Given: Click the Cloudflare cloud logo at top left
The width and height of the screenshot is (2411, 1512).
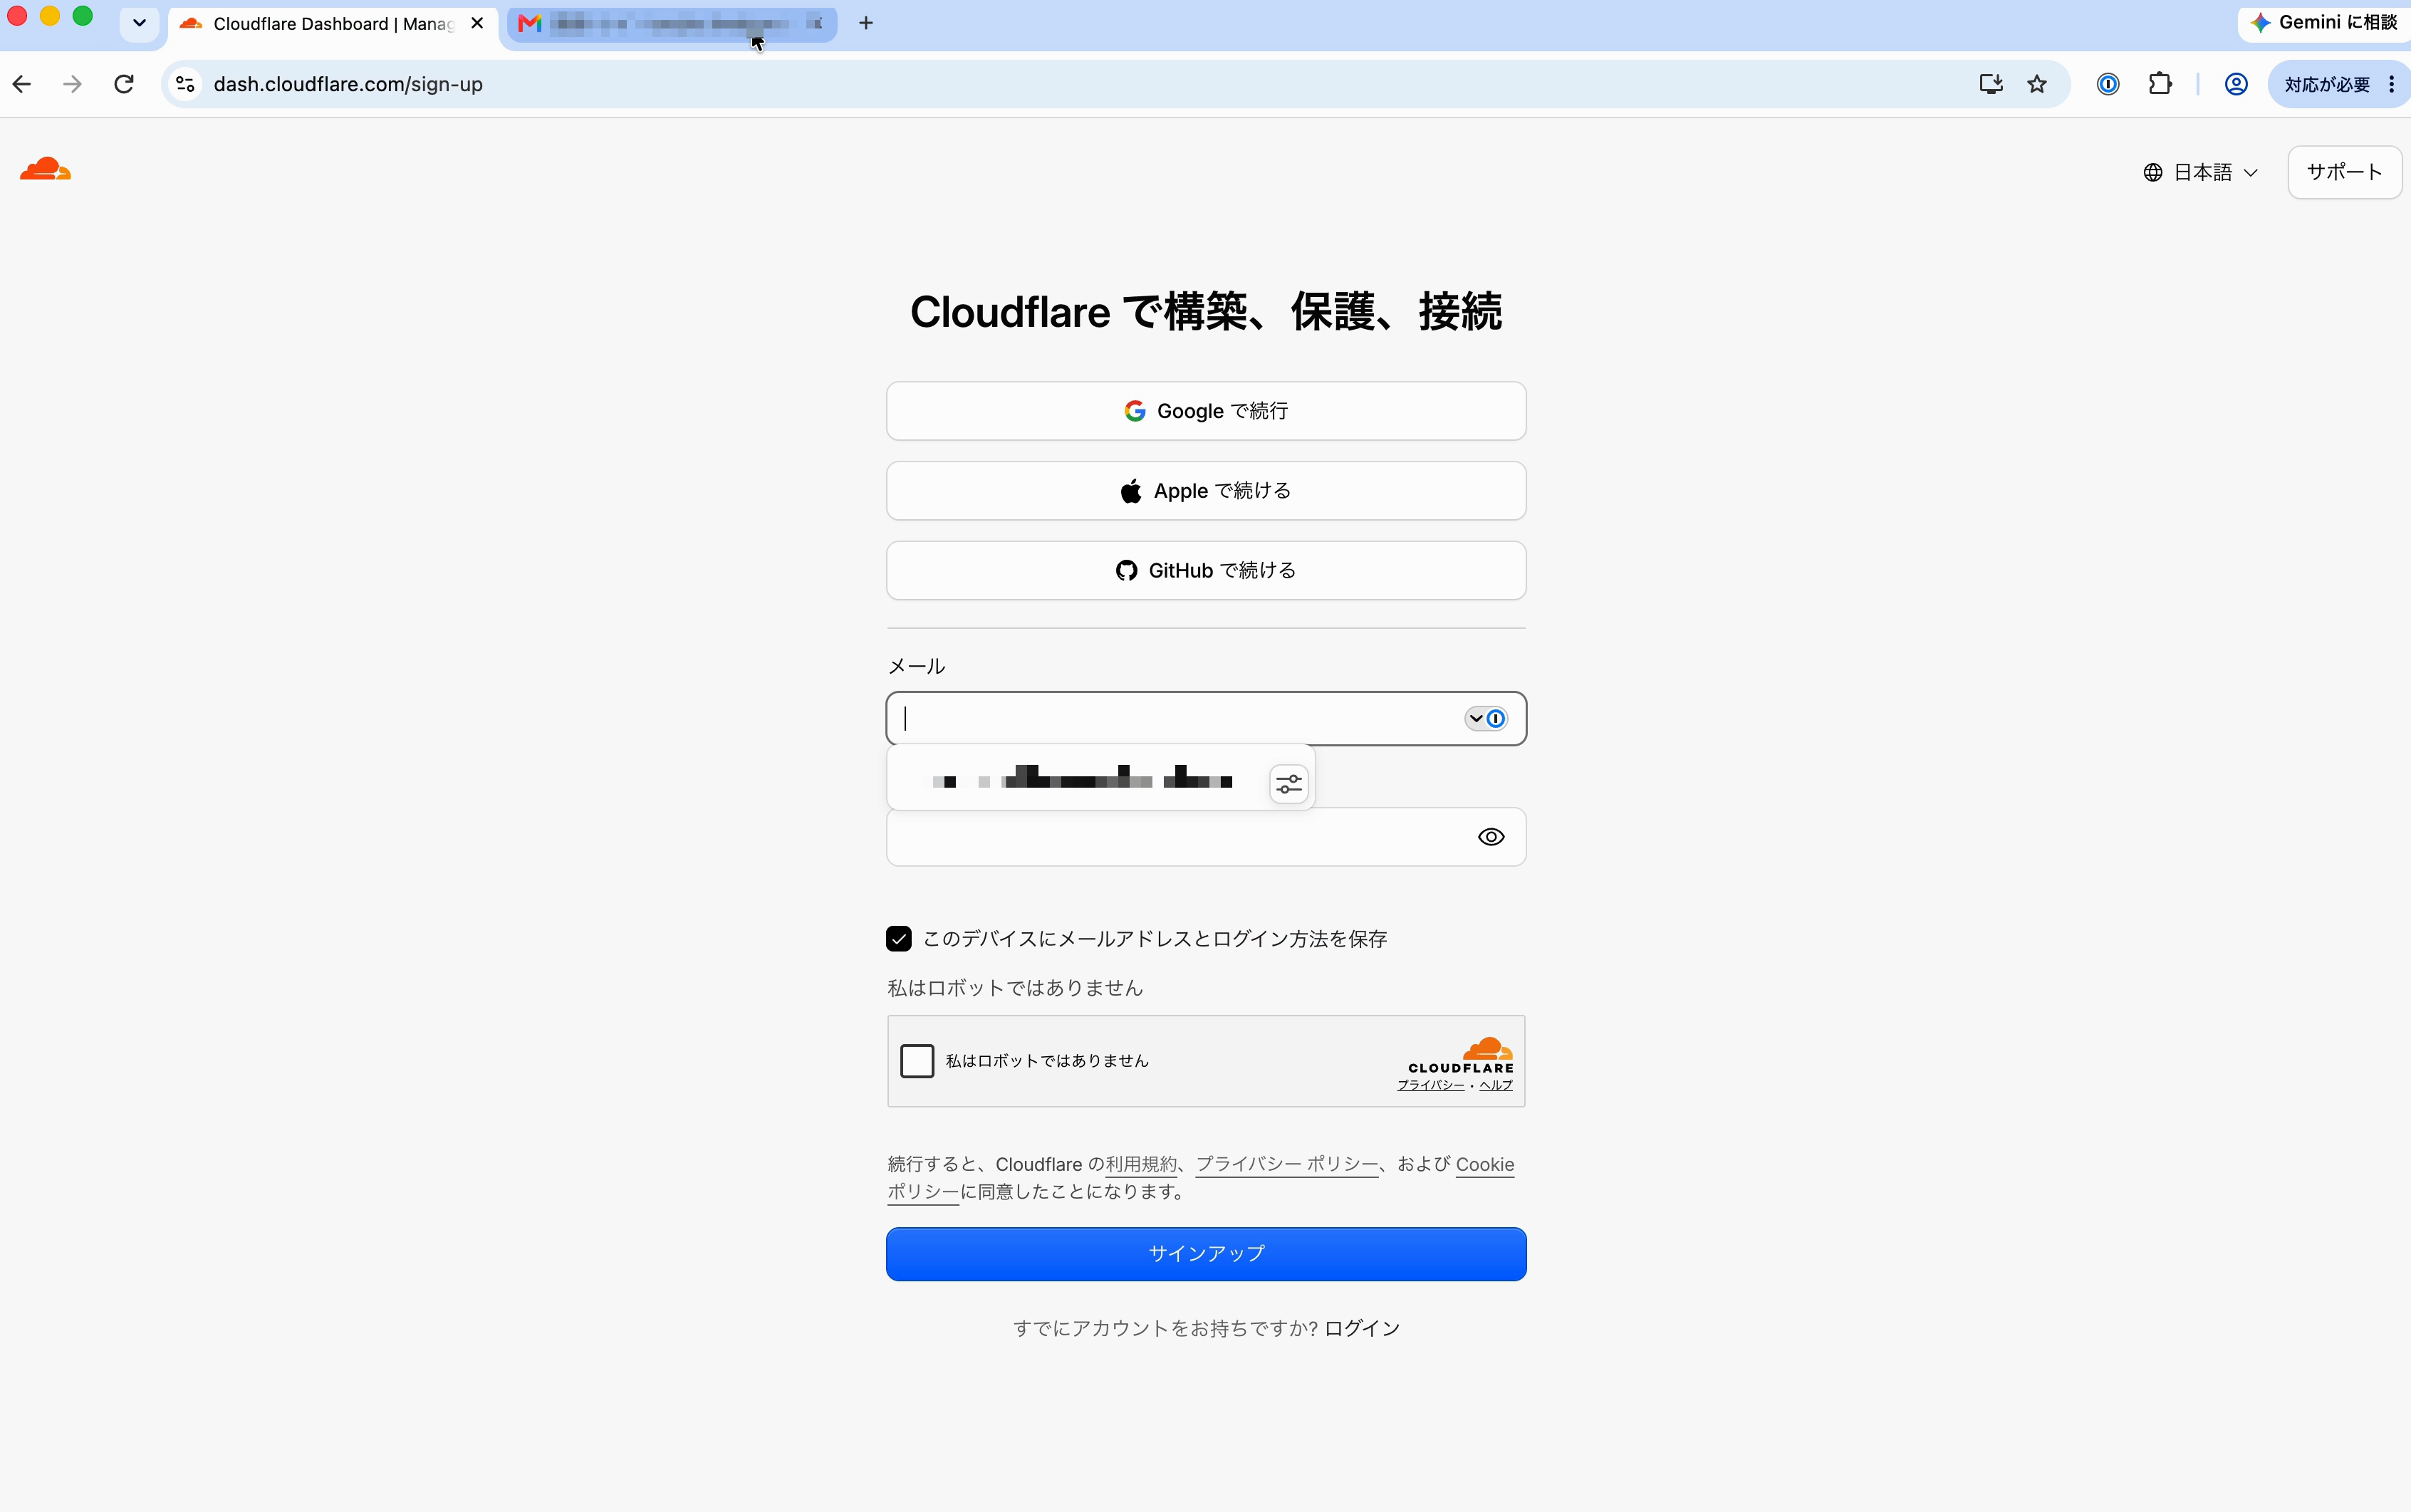Looking at the screenshot, I should [x=45, y=169].
